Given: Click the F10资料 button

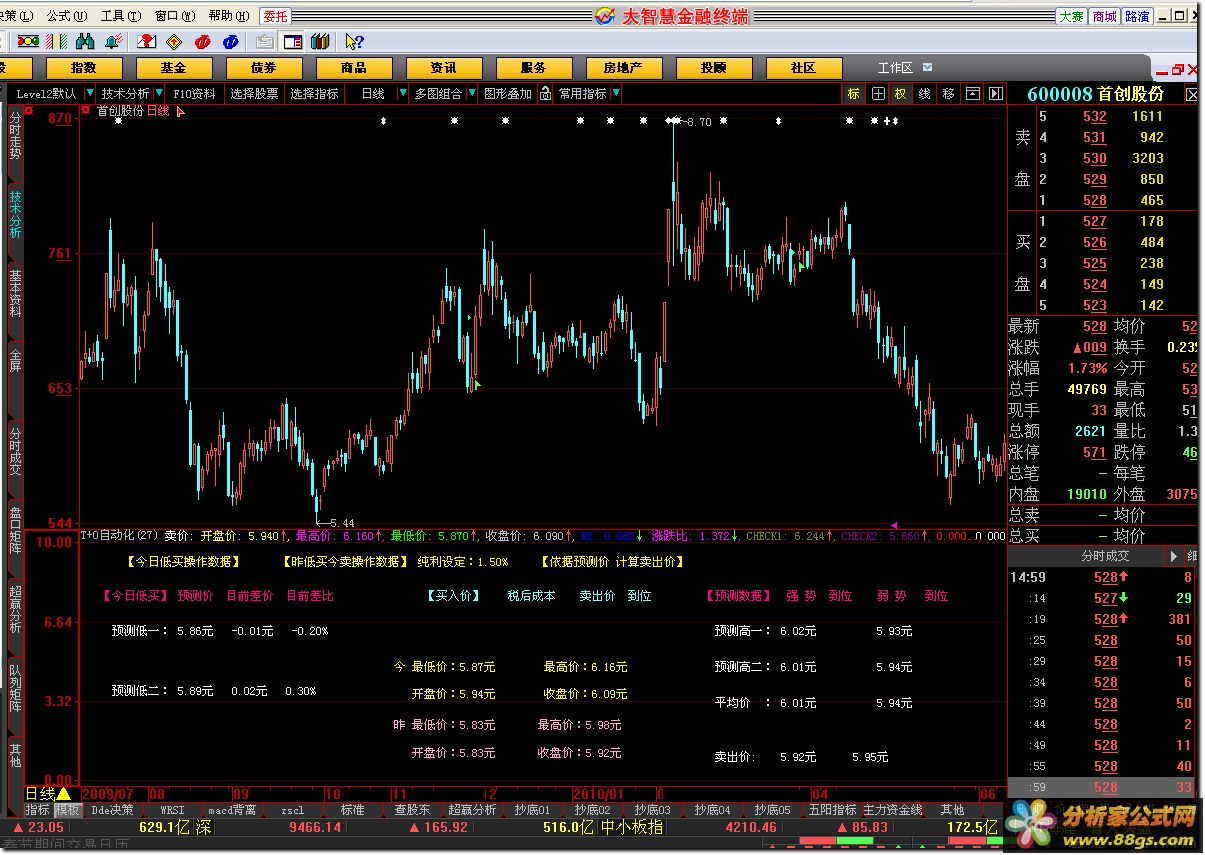Looking at the screenshot, I should (x=194, y=94).
